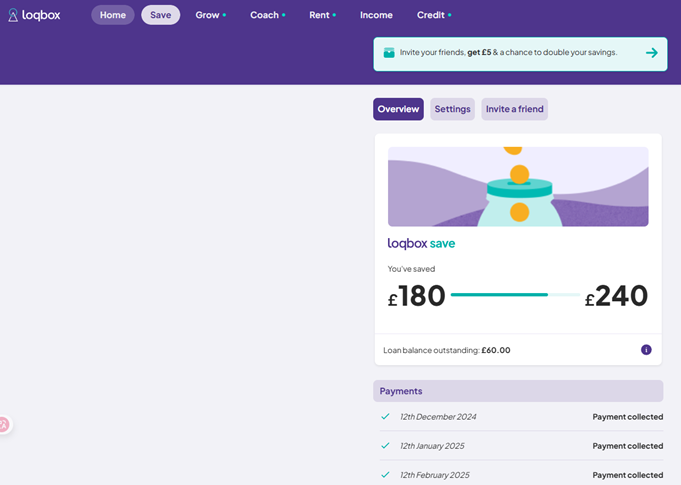Click Payment collected status for January 2025

coord(628,446)
